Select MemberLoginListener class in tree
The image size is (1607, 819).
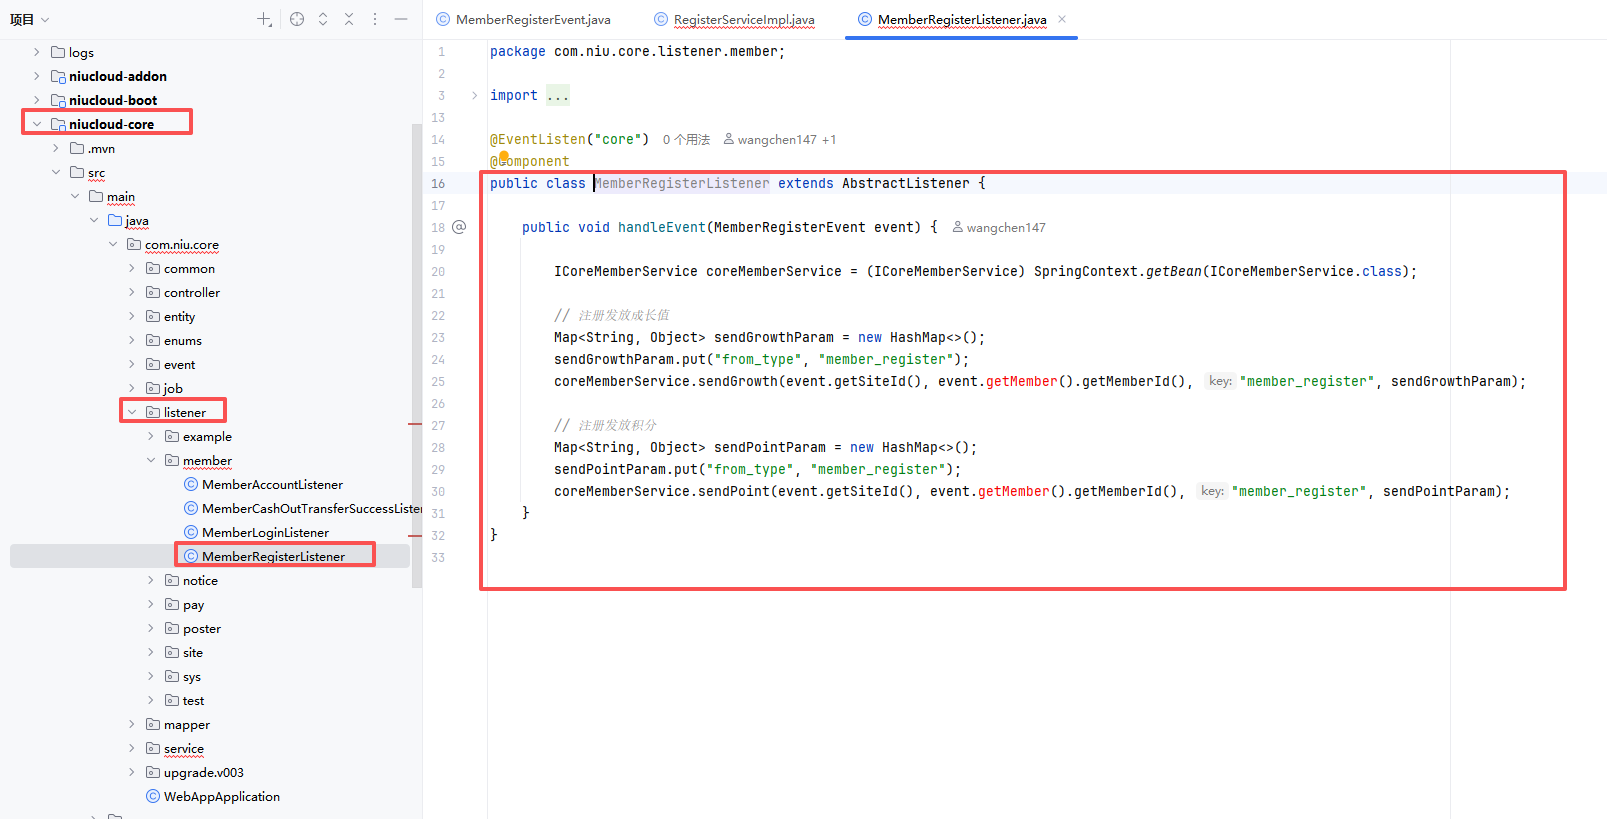(x=265, y=532)
